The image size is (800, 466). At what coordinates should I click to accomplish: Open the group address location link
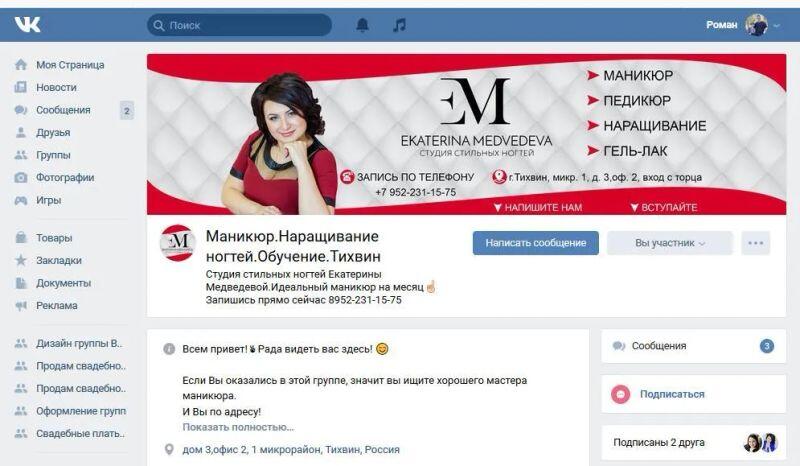pos(291,450)
